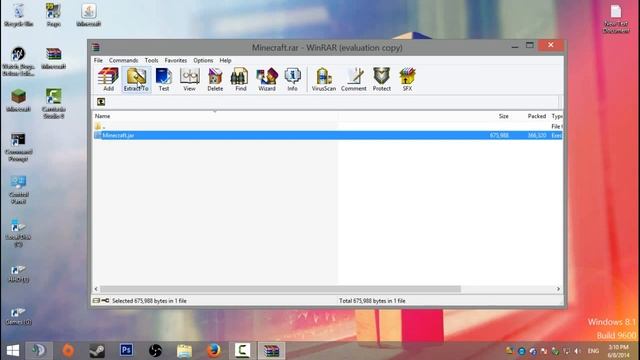This screenshot has height=360, width=640.
Task: Click the View file icon
Action: point(189,79)
